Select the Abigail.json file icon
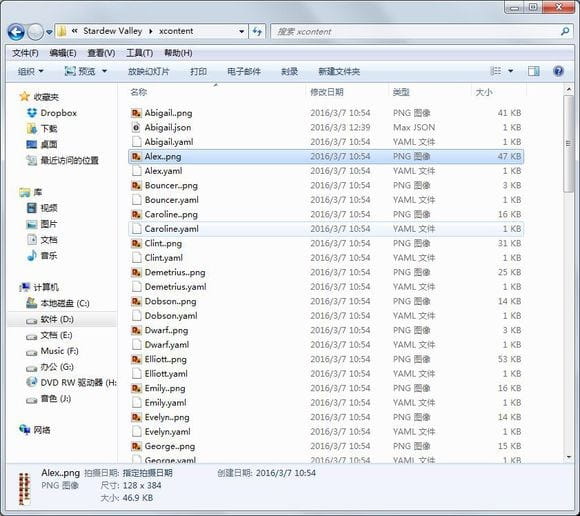 click(x=136, y=128)
